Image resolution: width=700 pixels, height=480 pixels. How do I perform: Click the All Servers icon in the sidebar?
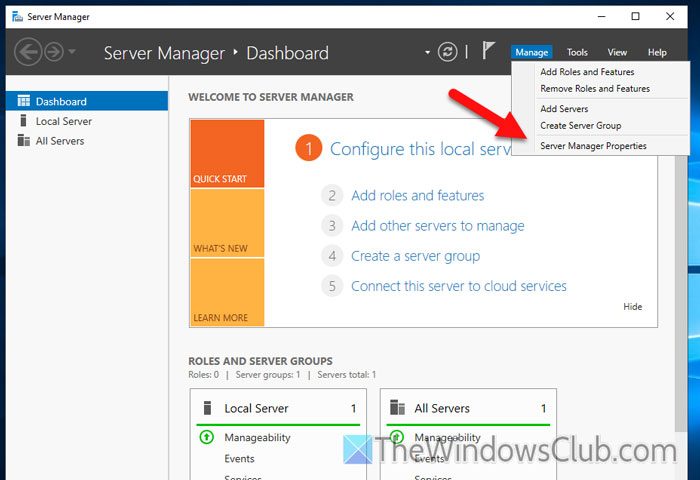24,140
